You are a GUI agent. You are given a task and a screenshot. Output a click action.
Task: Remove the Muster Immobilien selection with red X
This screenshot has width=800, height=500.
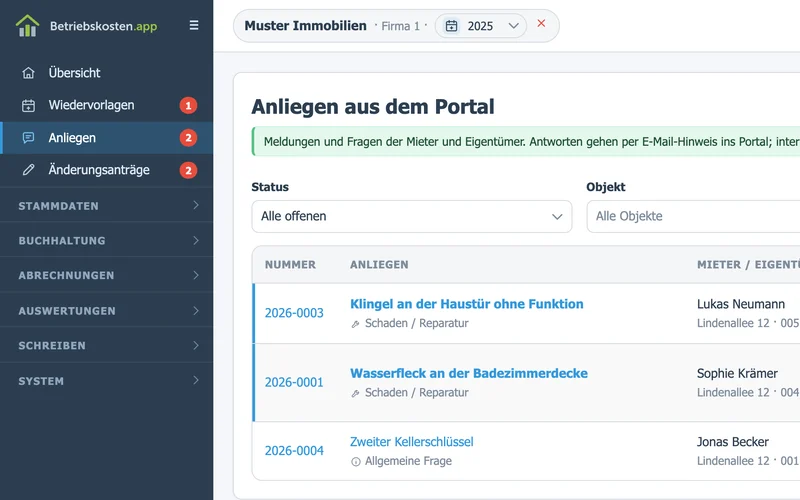(x=541, y=23)
